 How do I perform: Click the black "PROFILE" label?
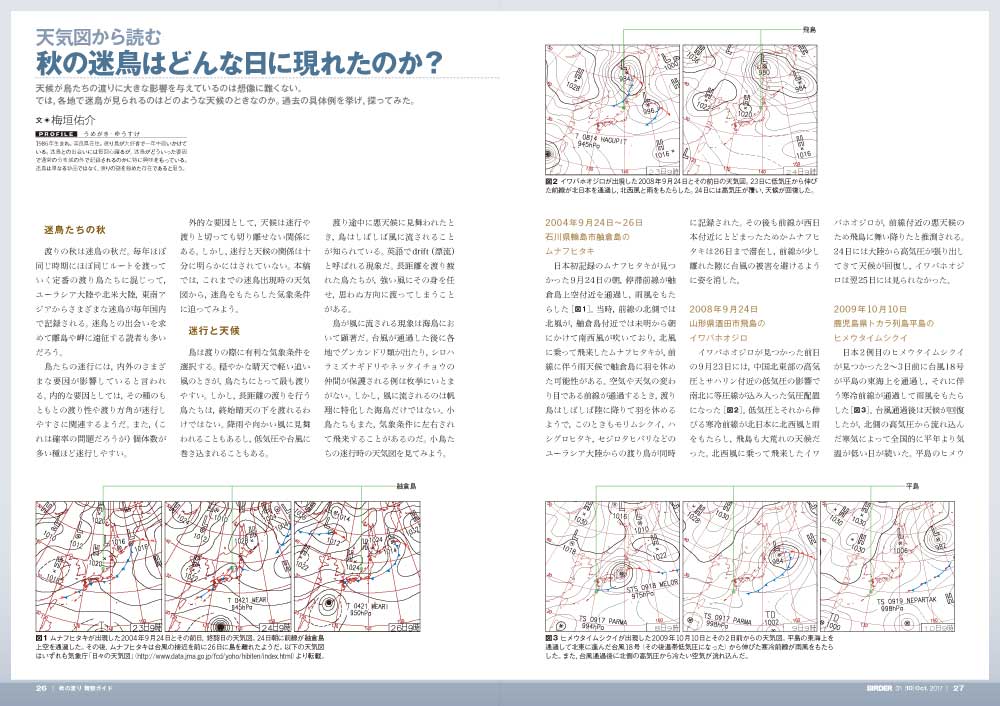pos(57,135)
